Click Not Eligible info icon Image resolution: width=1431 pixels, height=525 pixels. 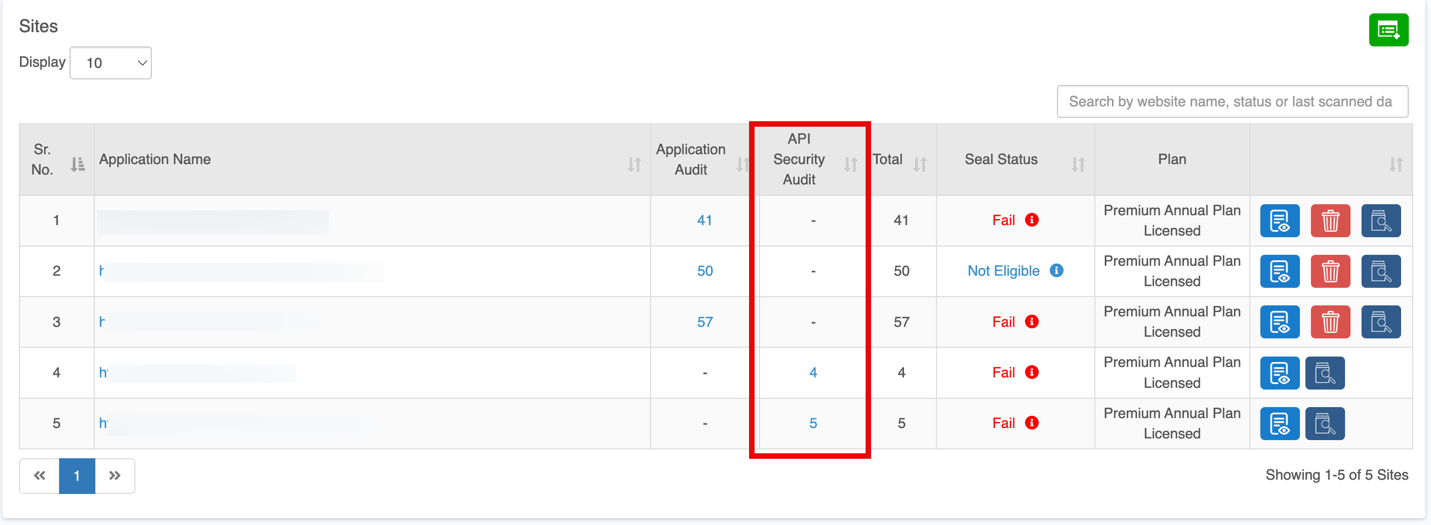1056,271
